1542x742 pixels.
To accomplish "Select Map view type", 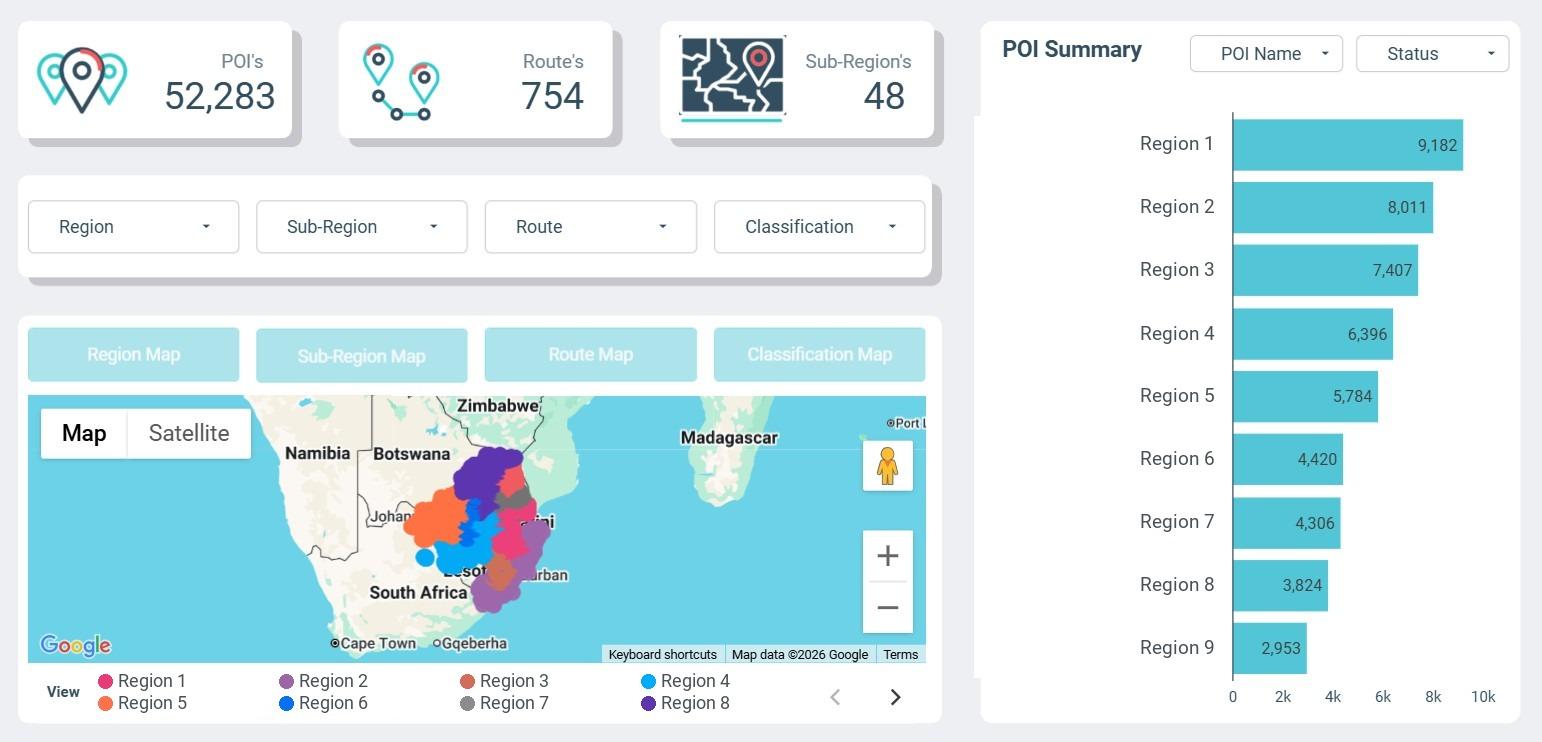I will tap(84, 433).
